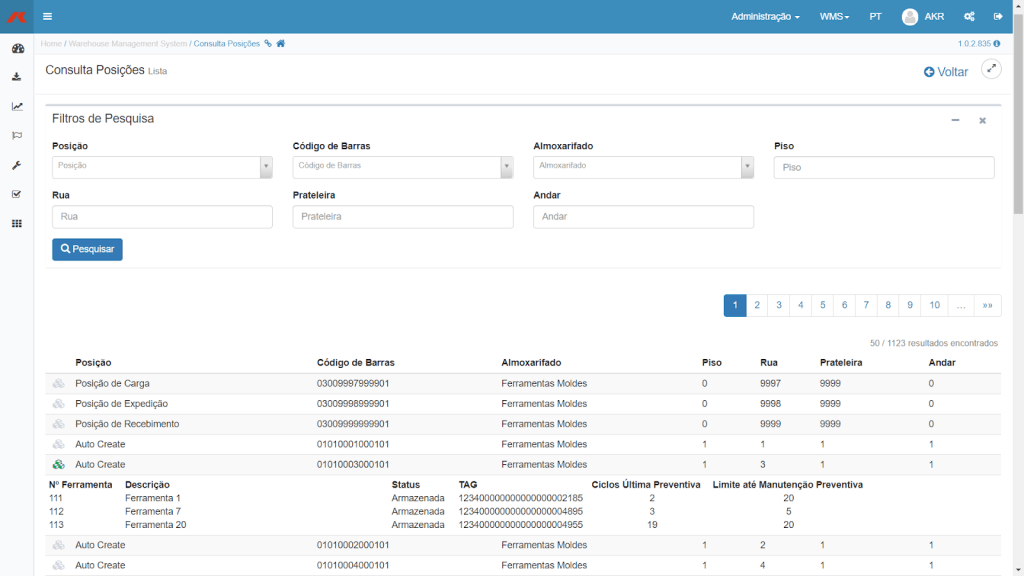Open the WMS menu
Image resolution: width=1024 pixels, height=576 pixels.
tap(835, 17)
